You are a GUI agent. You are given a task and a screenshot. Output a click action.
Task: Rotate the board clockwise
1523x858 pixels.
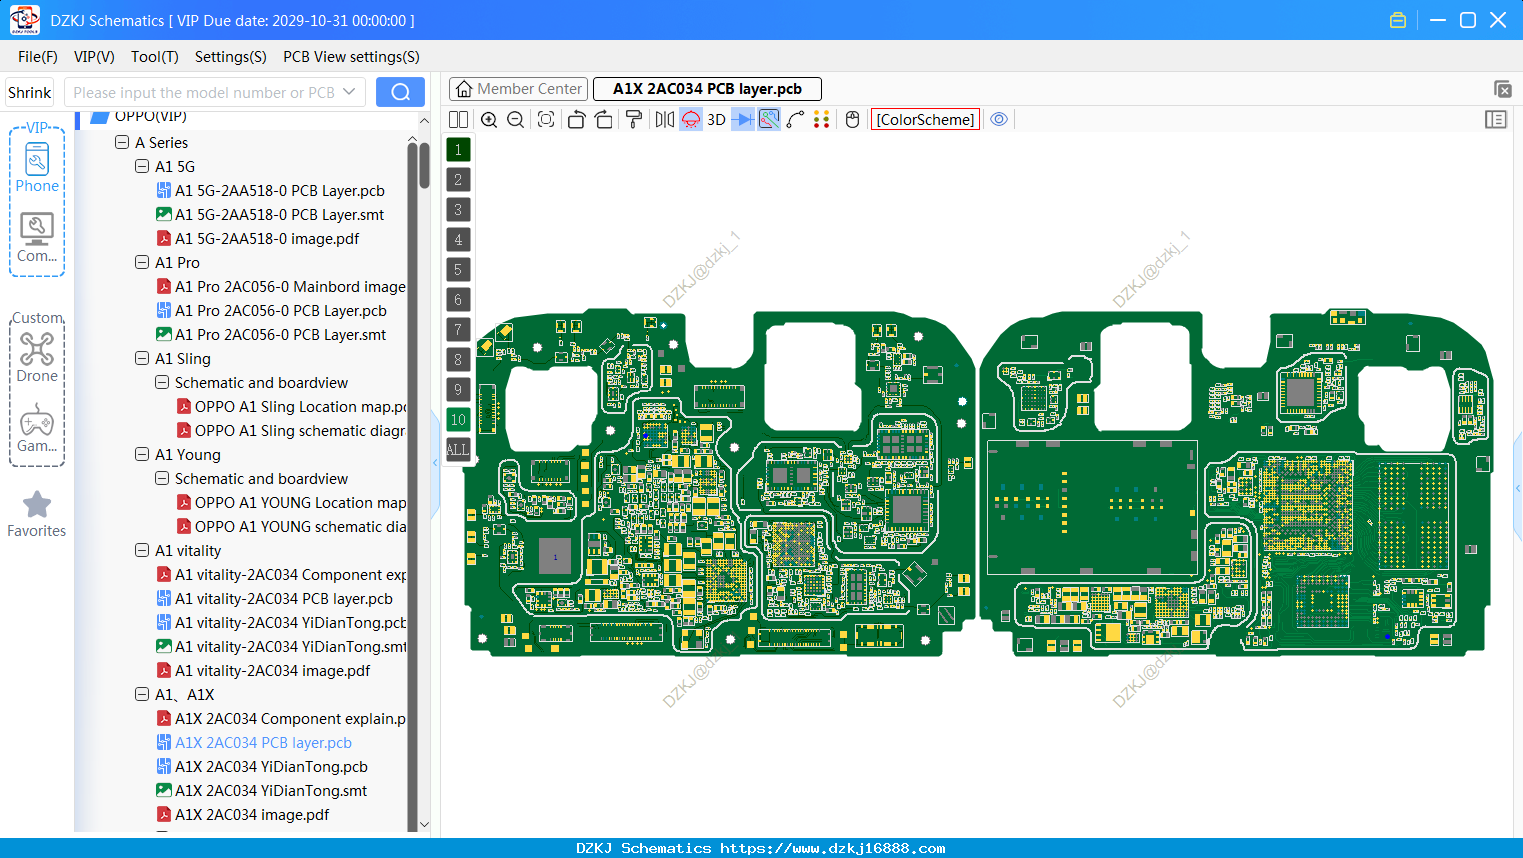[604, 119]
